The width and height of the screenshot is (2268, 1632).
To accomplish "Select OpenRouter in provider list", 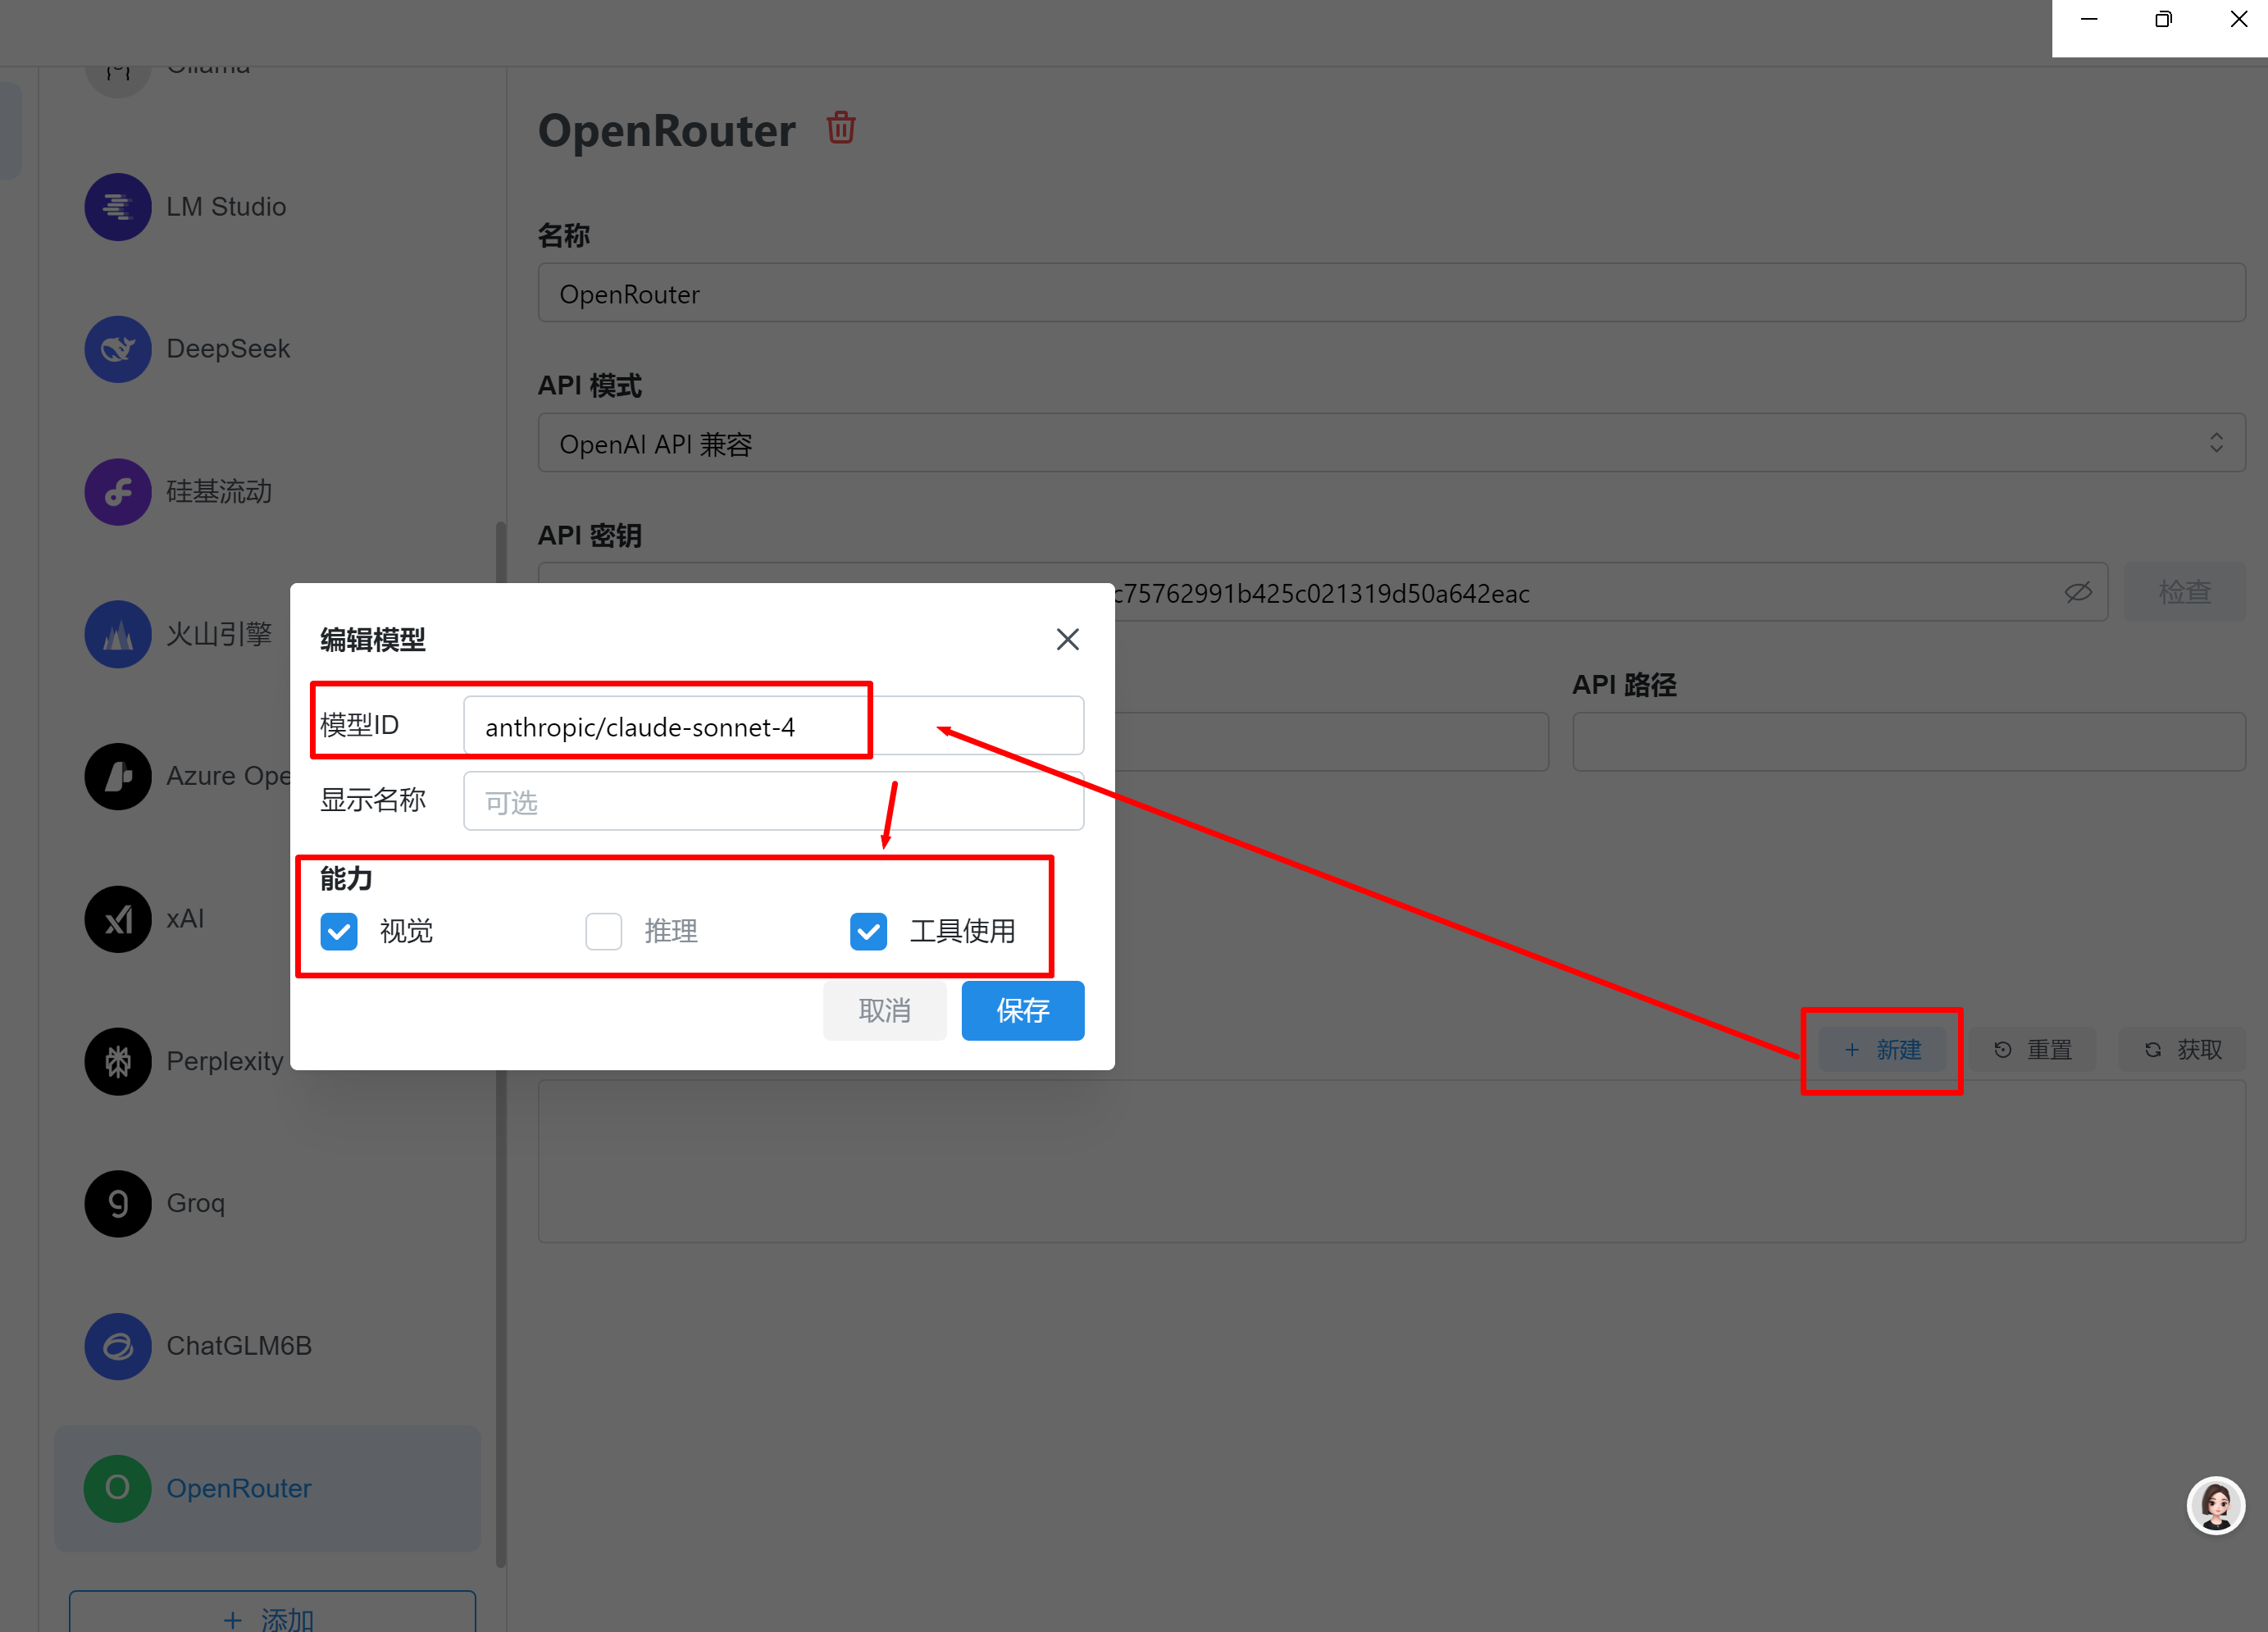I will pos(267,1488).
